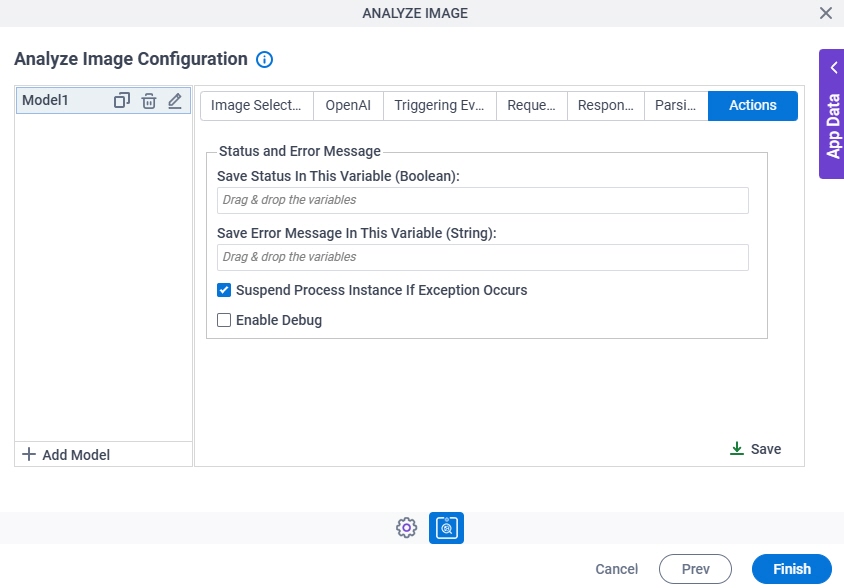Edit Model1 name with the pencil icon
844x588 pixels.
[x=175, y=101]
